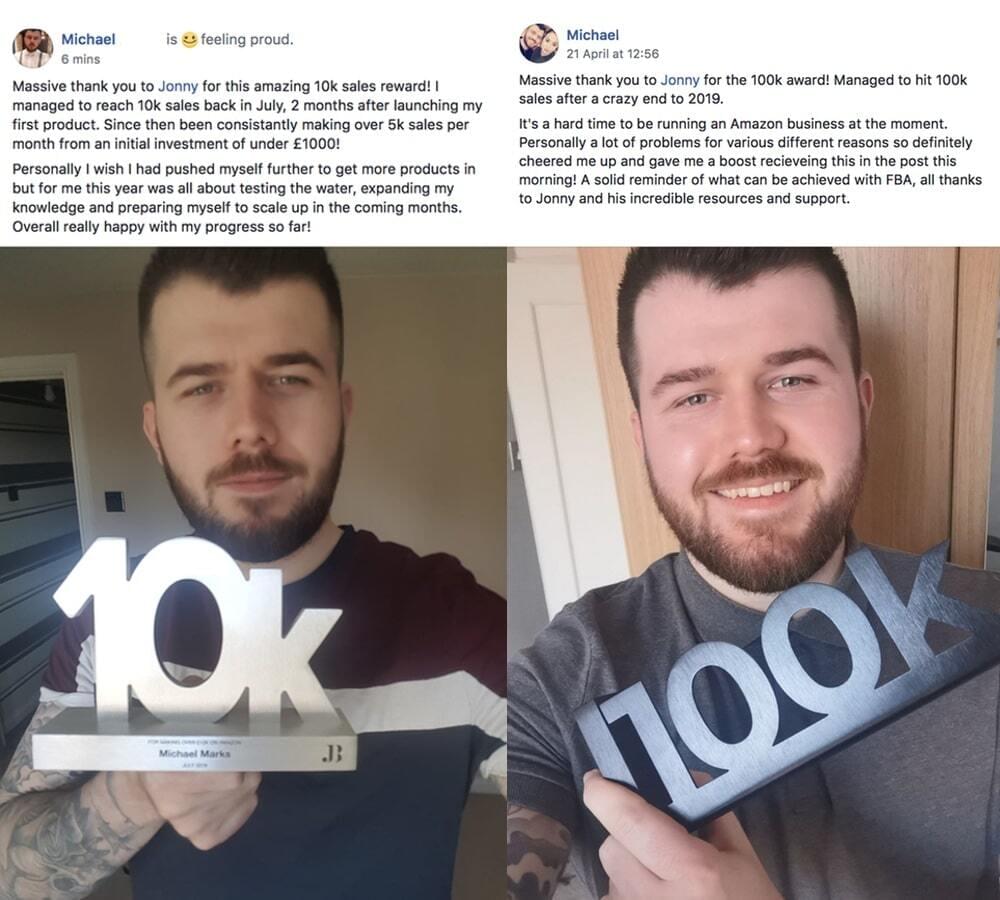Open the selfie photo with the 10k trophy

tap(253, 573)
